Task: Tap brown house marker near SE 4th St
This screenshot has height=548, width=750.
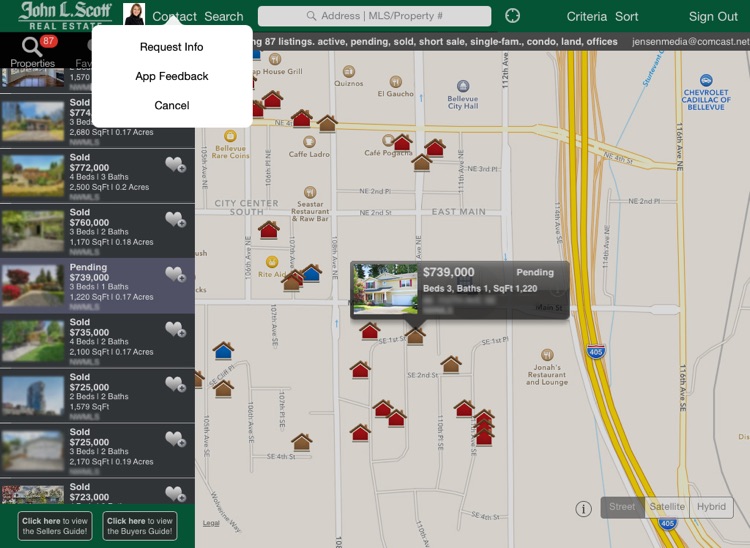Action: click(302, 442)
